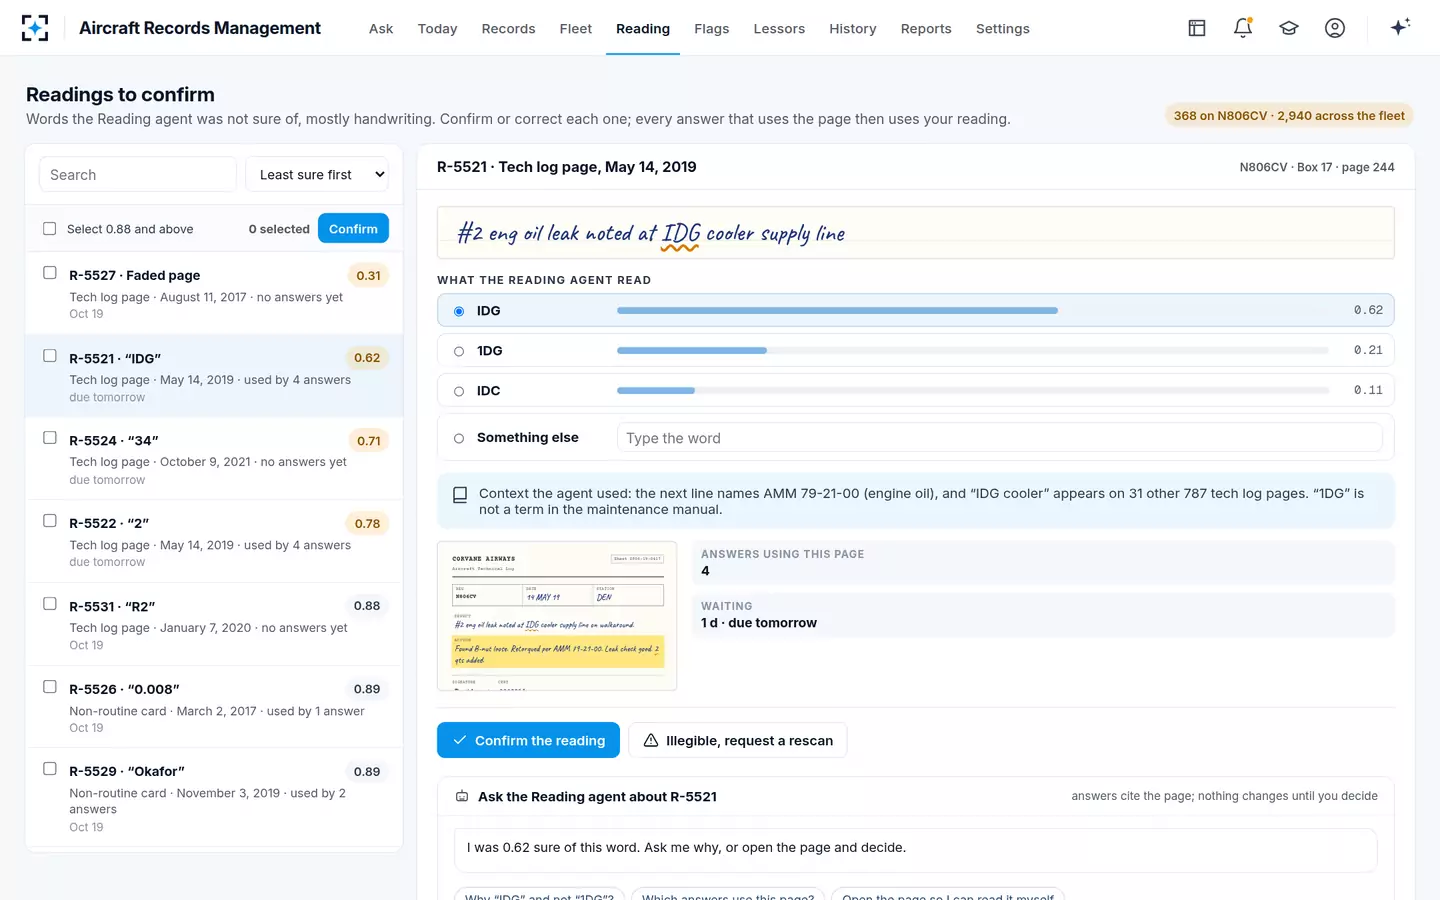
Task: Switch to the Ask tab
Action: (381, 29)
